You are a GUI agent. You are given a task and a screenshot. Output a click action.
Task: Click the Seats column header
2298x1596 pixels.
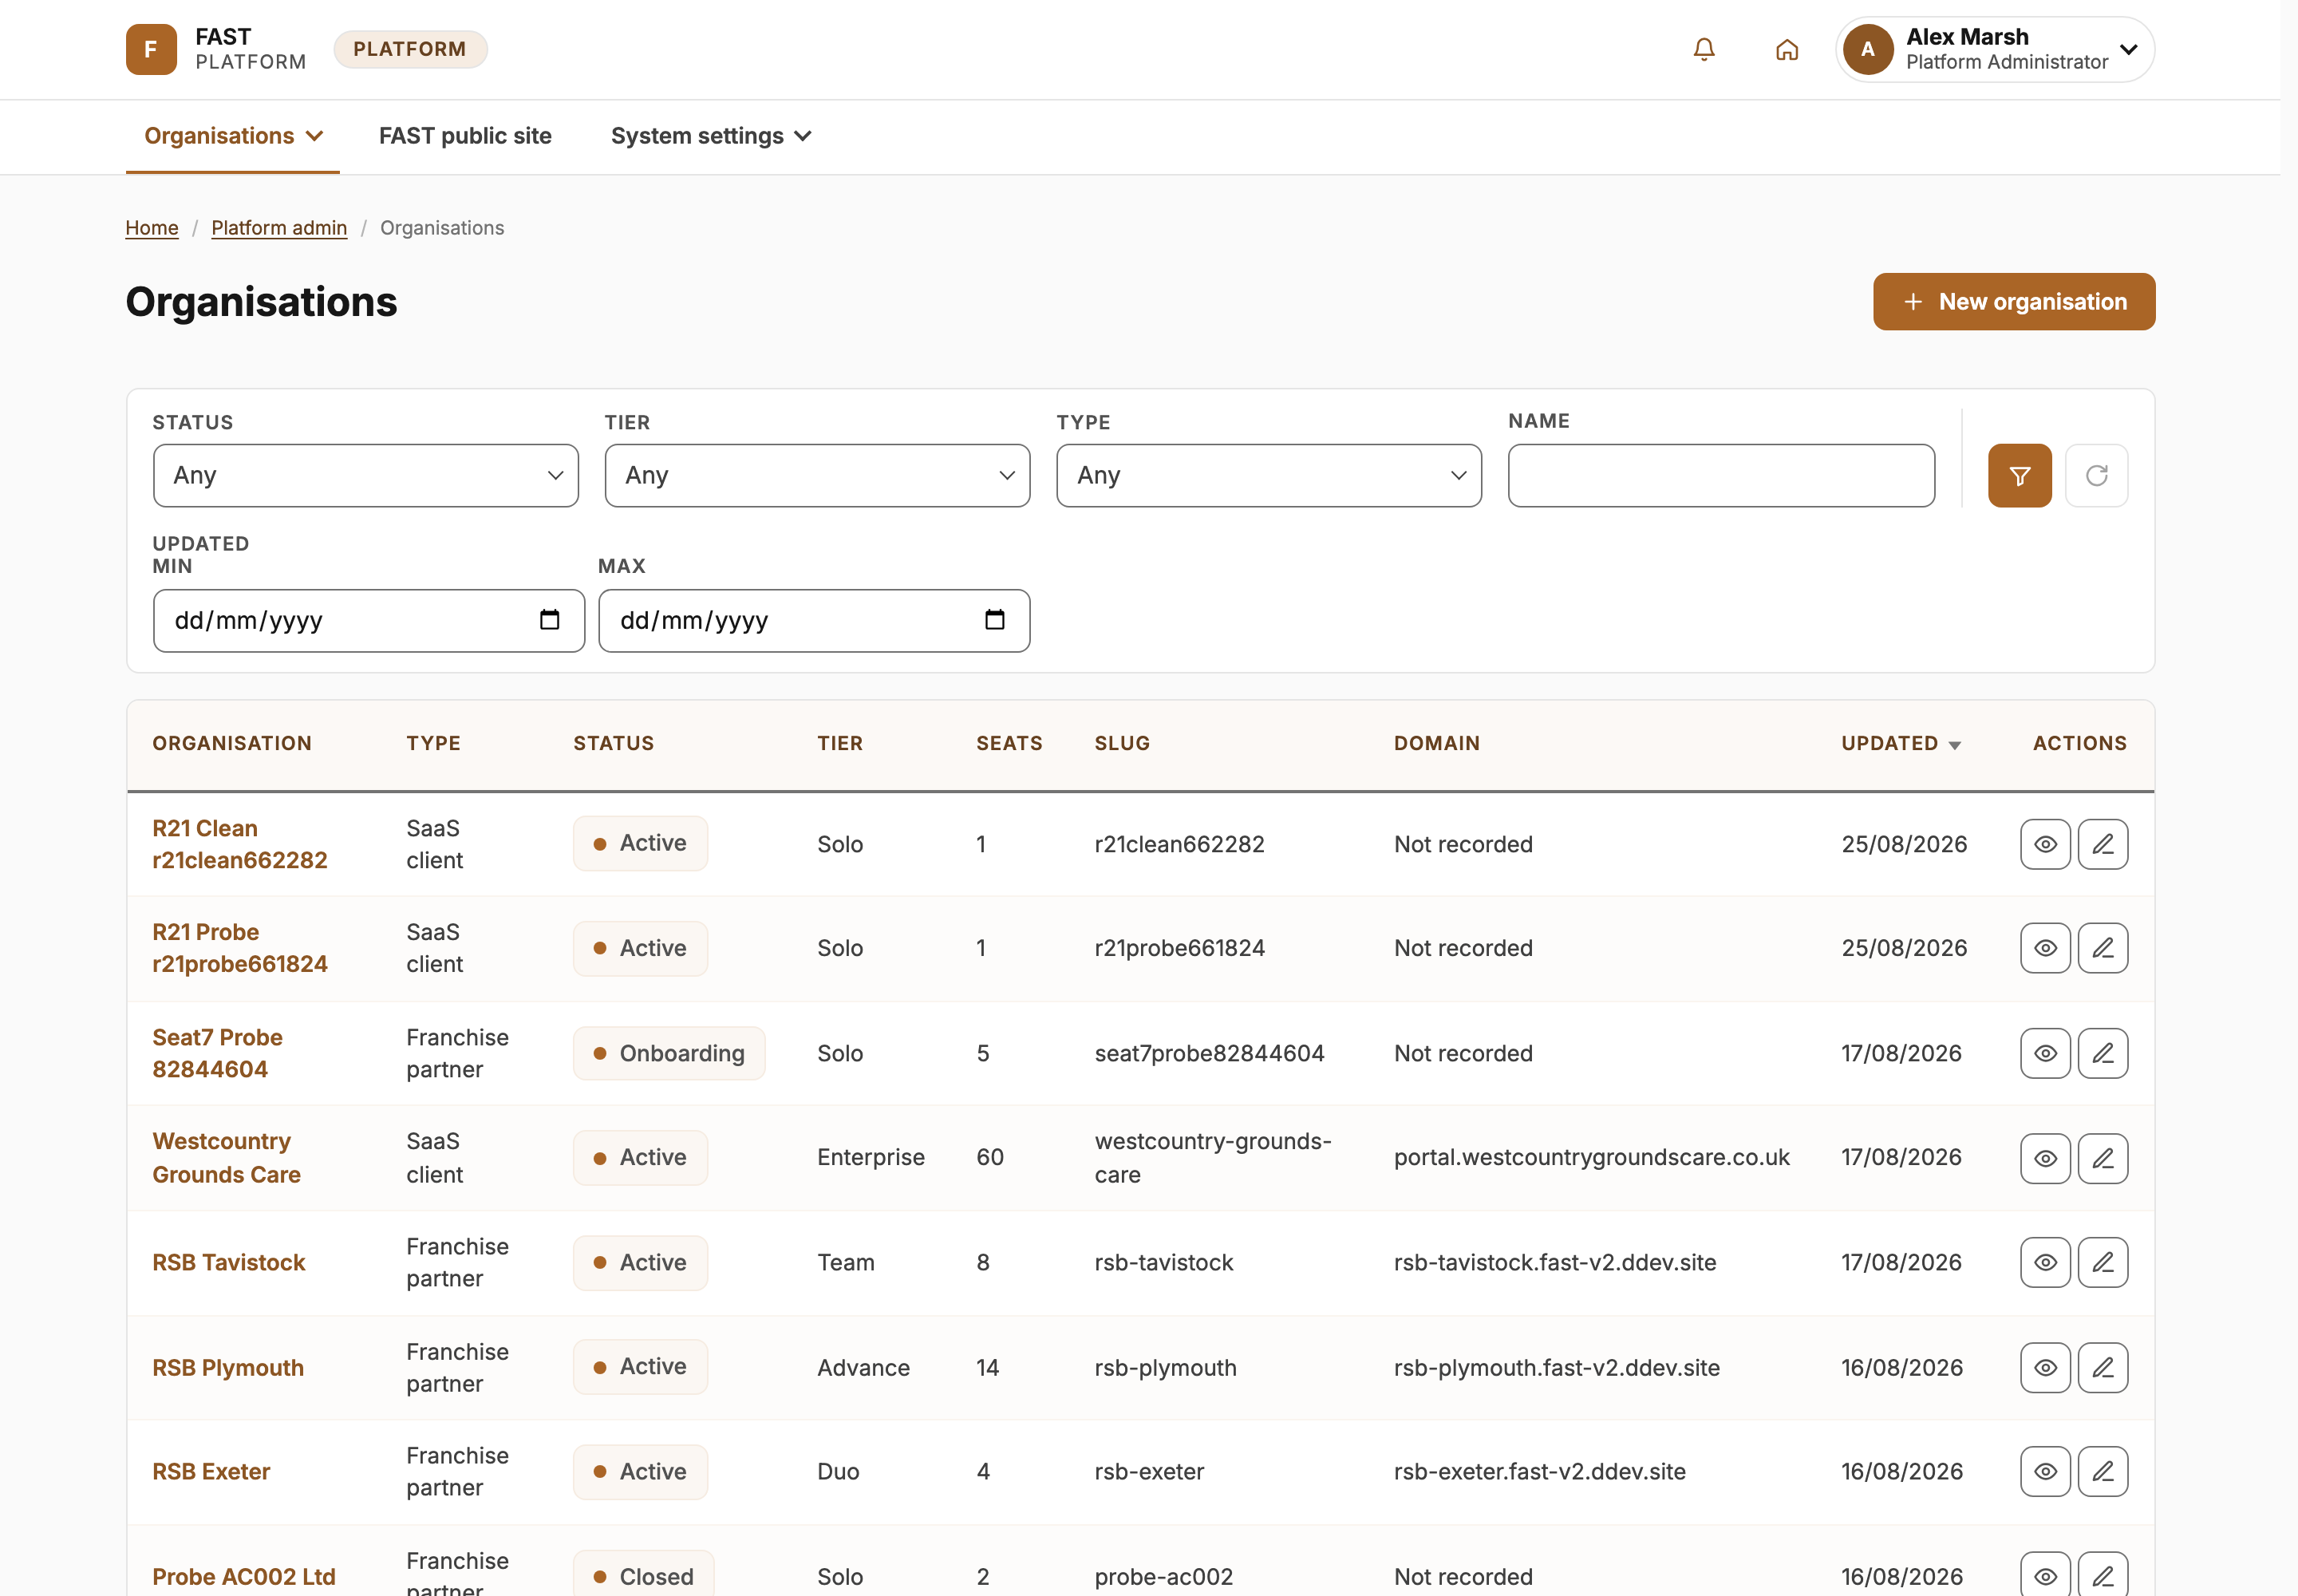click(1009, 743)
